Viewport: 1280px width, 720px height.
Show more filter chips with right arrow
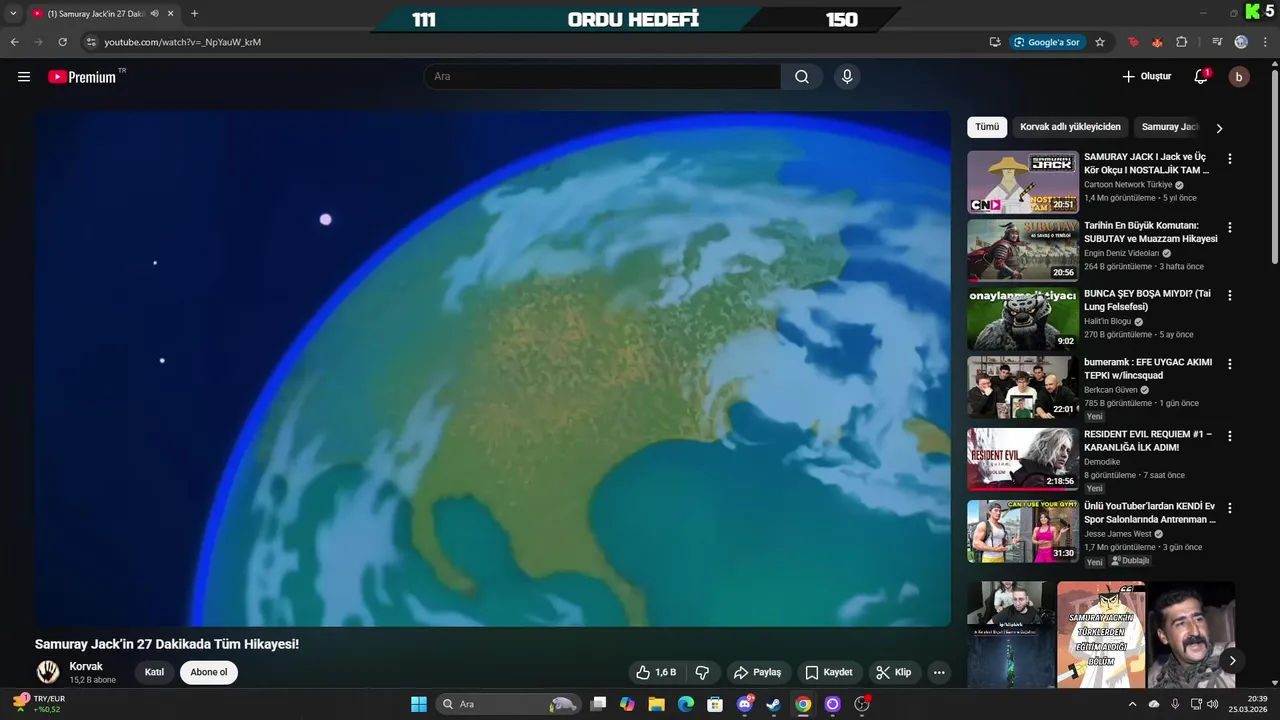click(x=1219, y=128)
